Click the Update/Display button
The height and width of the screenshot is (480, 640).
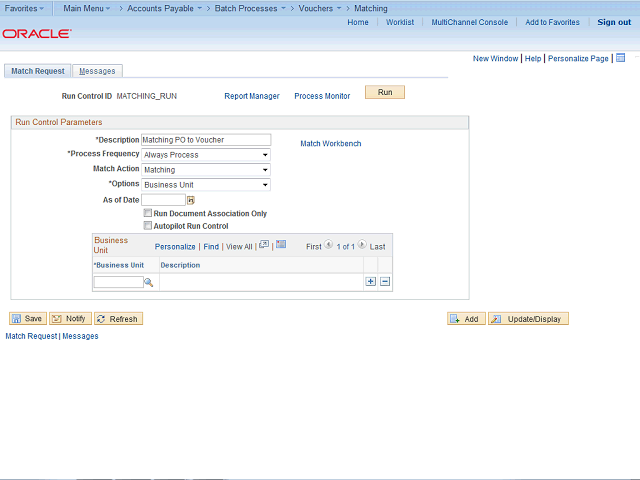[528, 319]
